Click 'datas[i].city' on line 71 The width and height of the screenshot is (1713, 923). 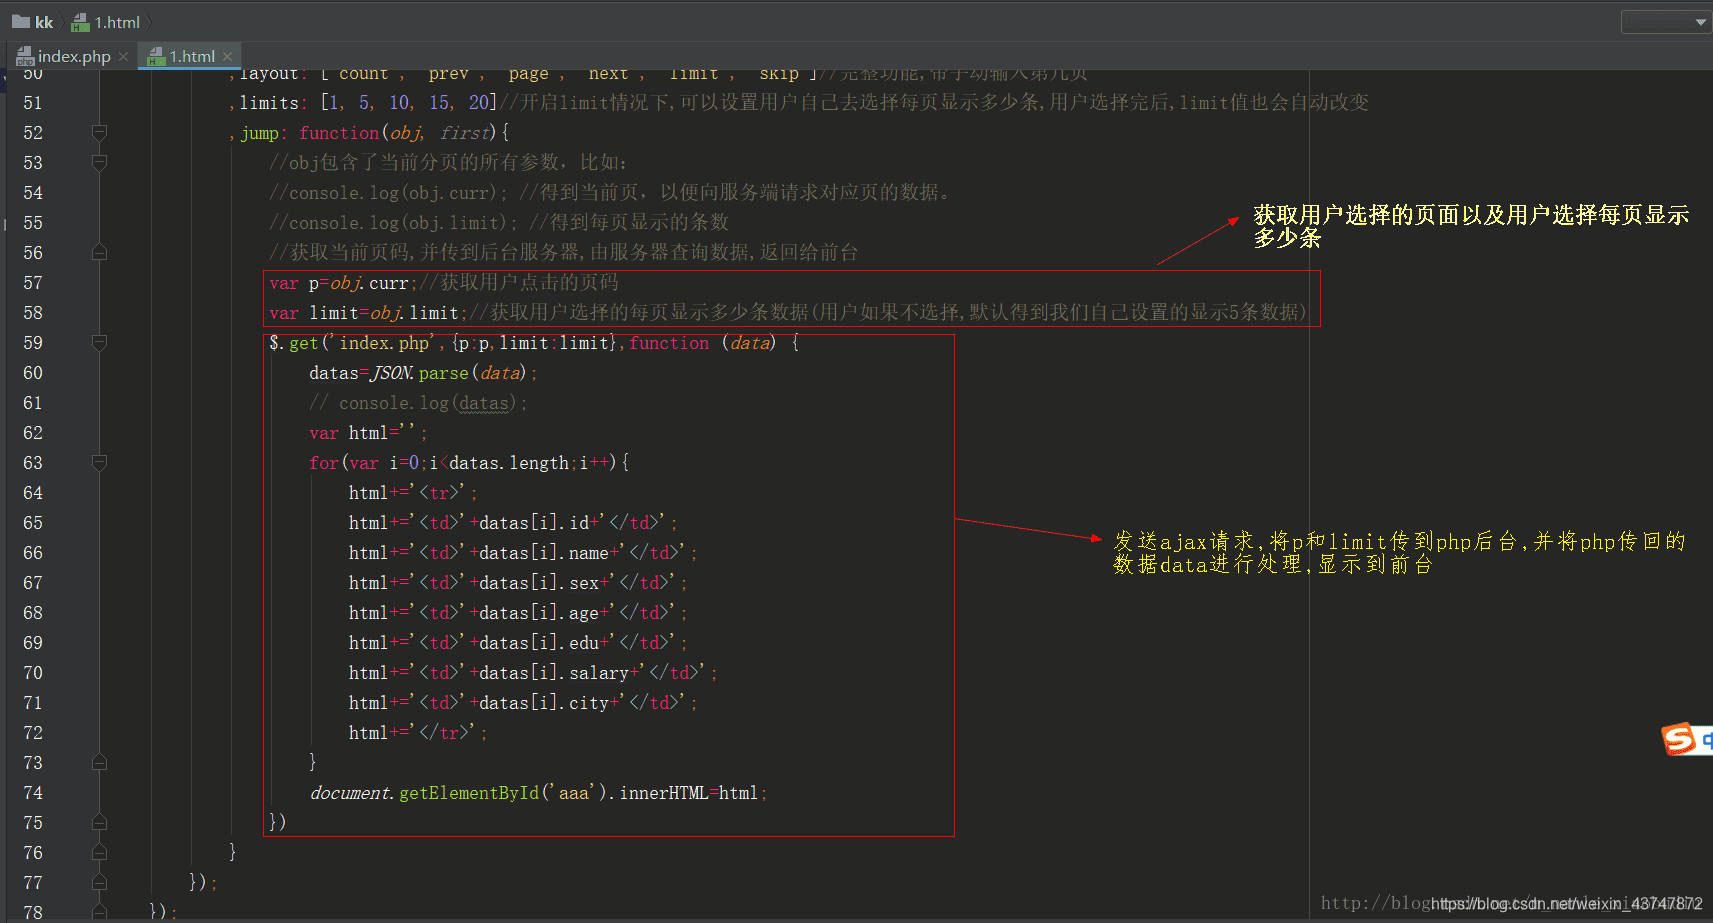click(x=544, y=703)
